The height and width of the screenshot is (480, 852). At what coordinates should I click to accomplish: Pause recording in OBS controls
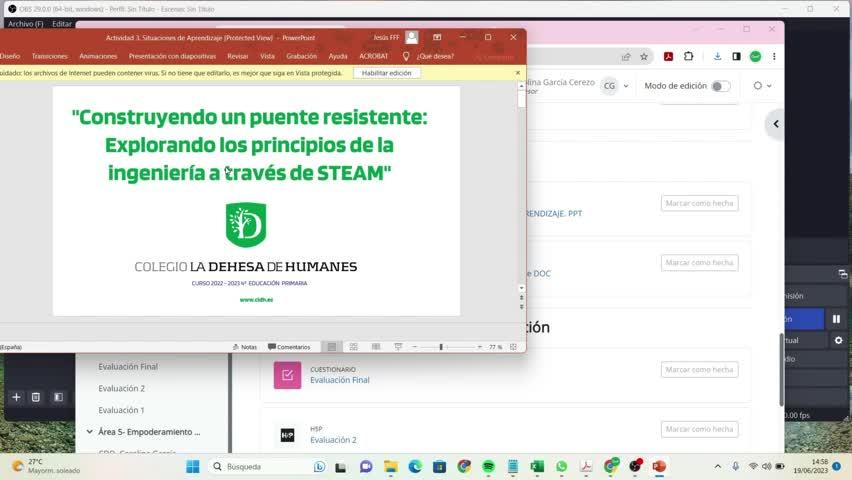pos(836,319)
